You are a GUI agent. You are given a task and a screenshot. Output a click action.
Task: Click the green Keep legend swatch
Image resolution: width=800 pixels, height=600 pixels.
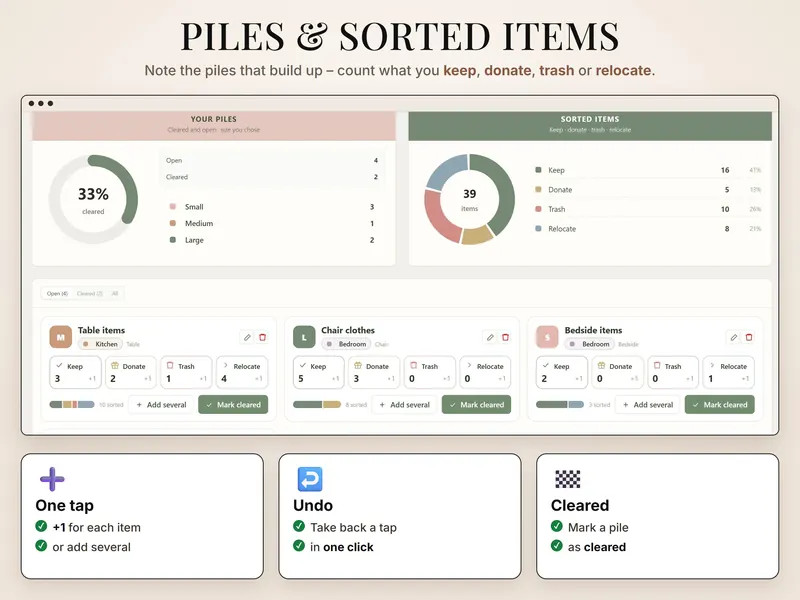pos(538,170)
